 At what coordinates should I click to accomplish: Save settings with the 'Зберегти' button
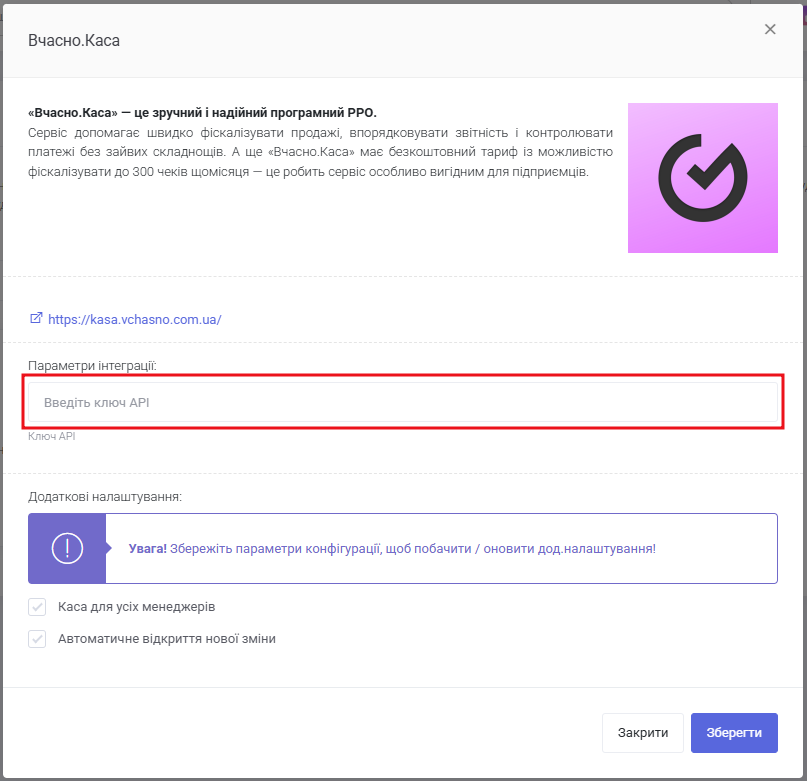click(x=733, y=733)
